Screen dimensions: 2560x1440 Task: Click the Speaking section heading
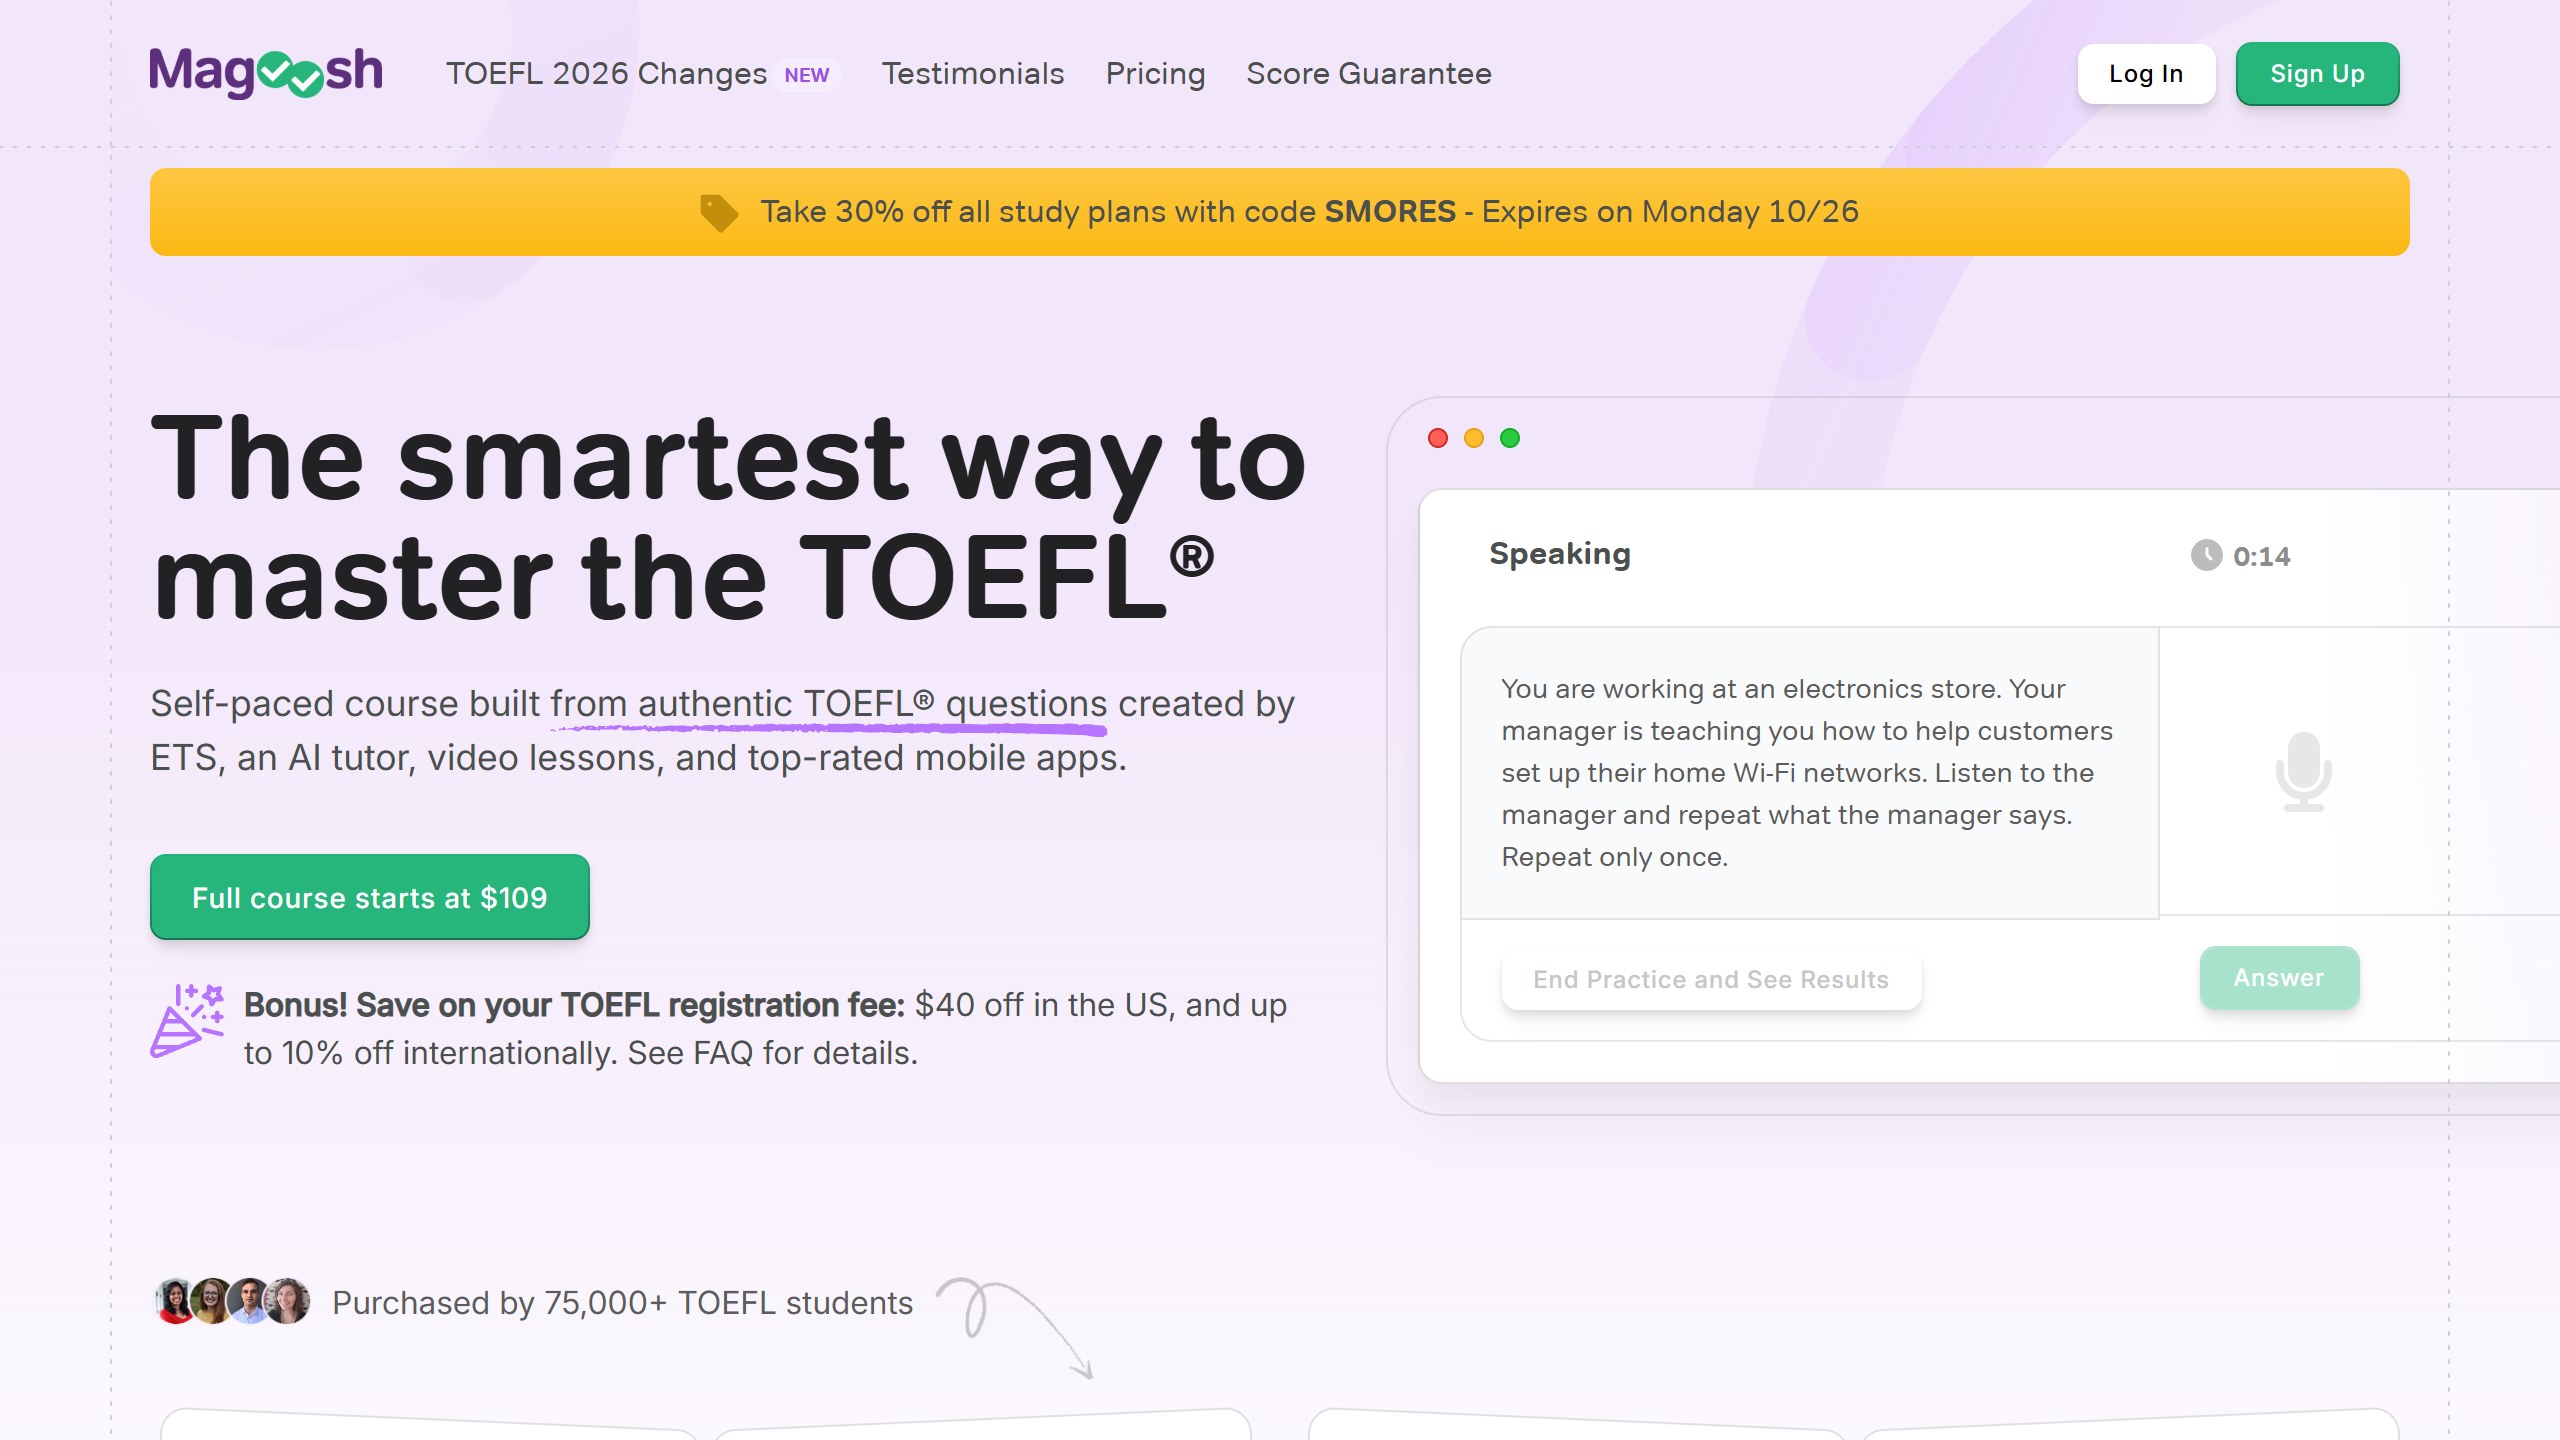click(x=1560, y=554)
